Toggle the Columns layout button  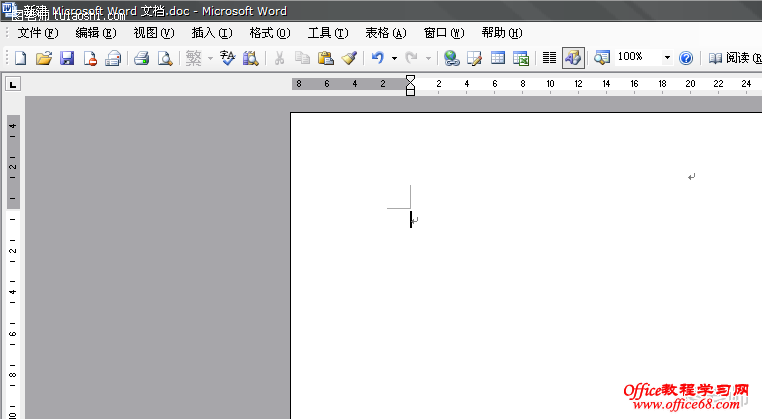[549, 58]
